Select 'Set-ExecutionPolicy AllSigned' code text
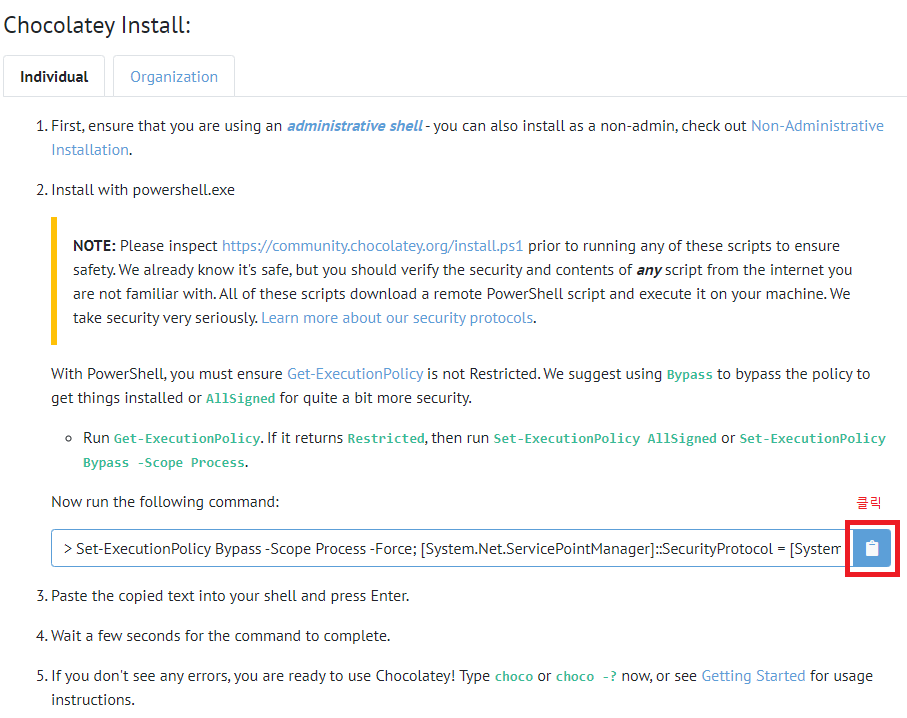This screenshot has height=718, width=907. [x=605, y=439]
